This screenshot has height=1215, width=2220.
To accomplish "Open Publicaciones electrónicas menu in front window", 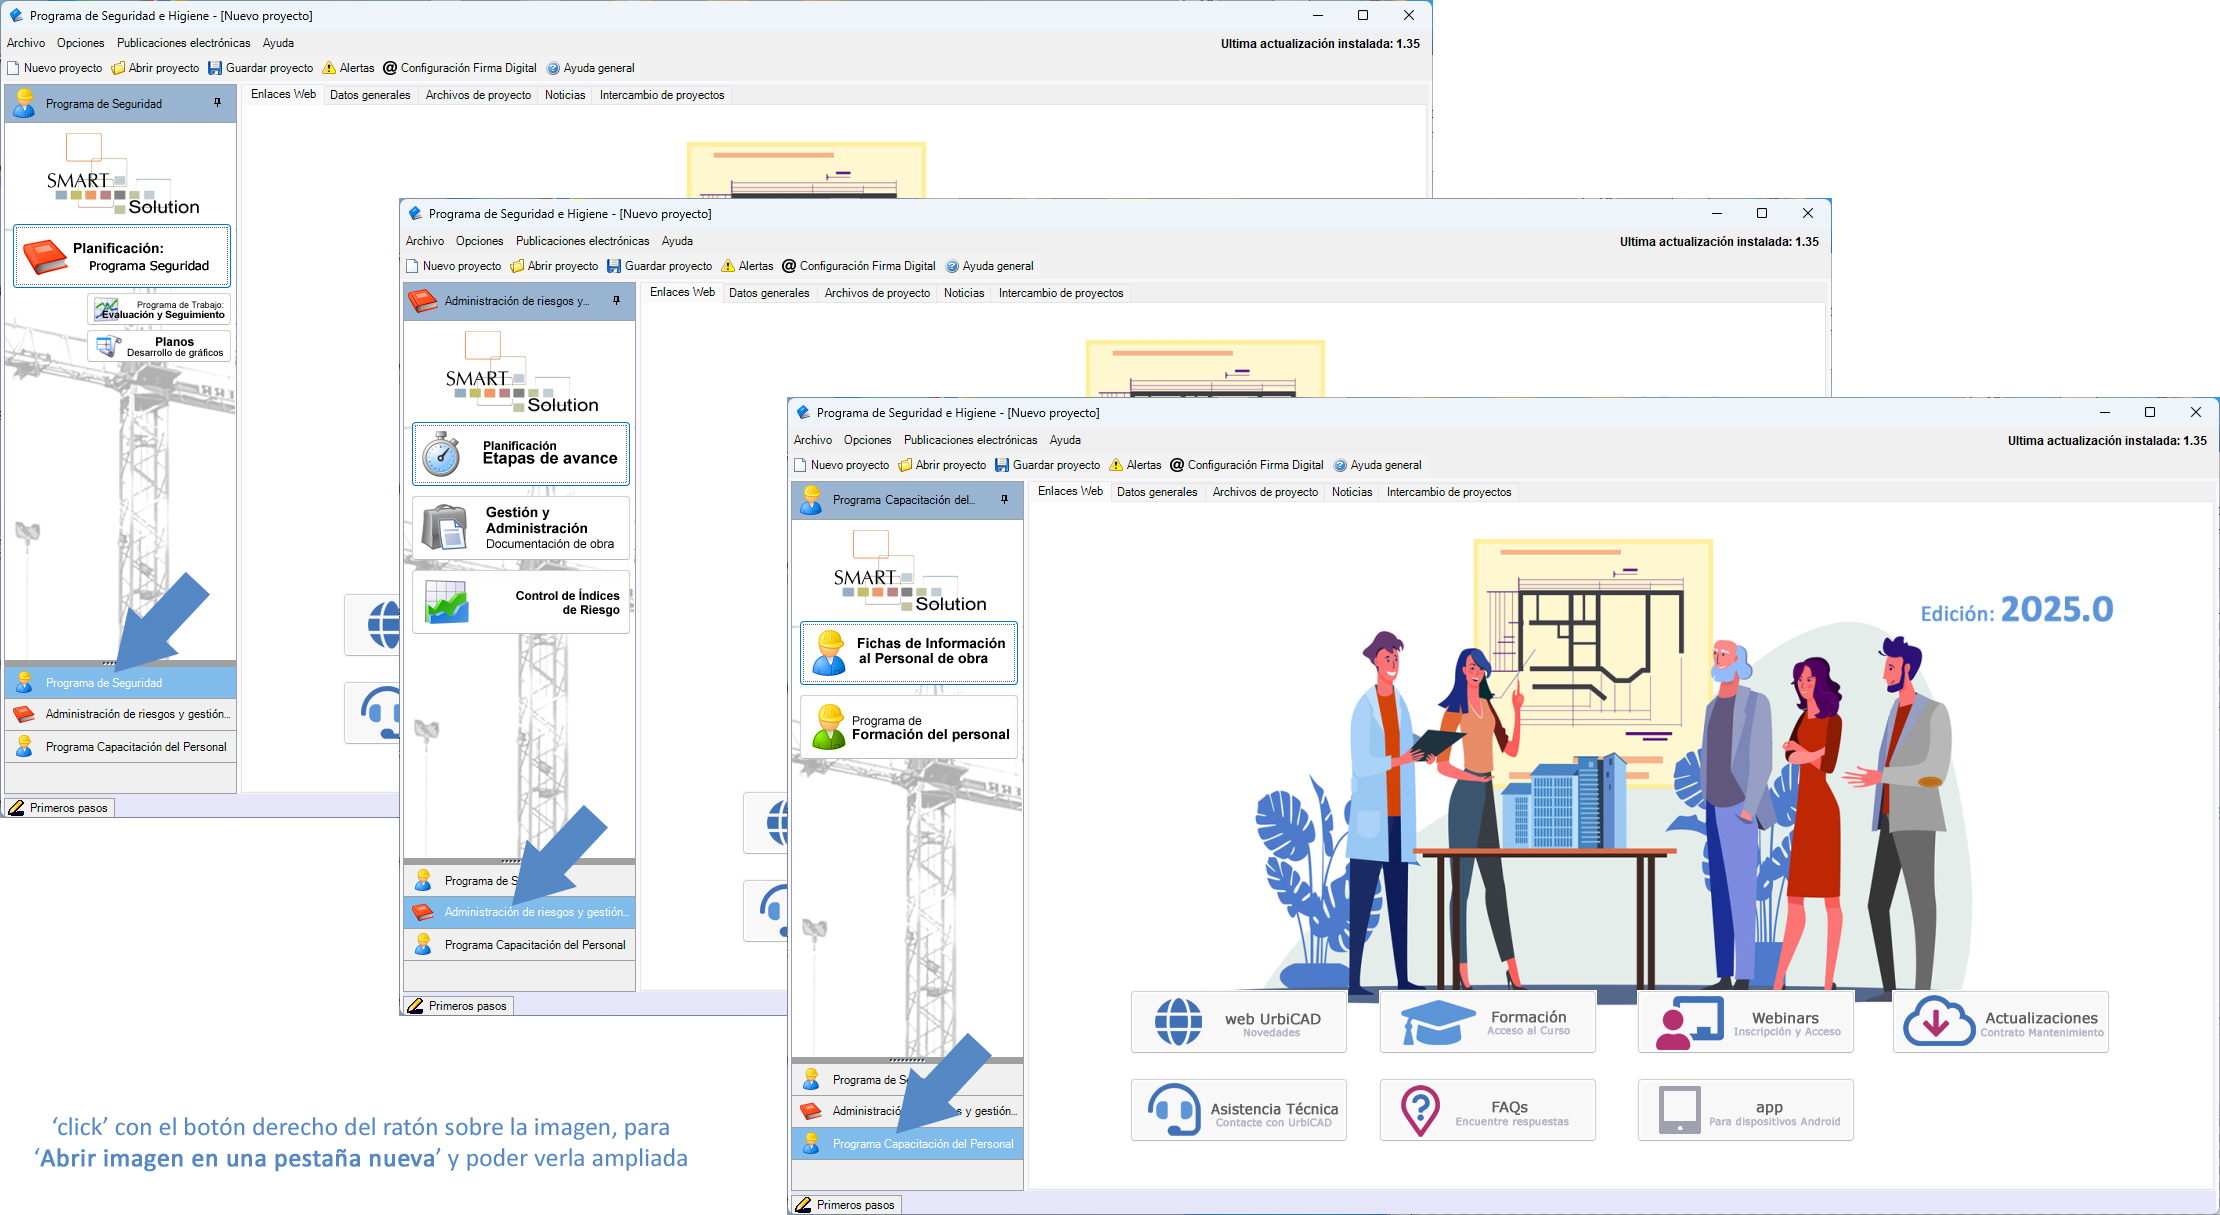I will tap(970, 440).
